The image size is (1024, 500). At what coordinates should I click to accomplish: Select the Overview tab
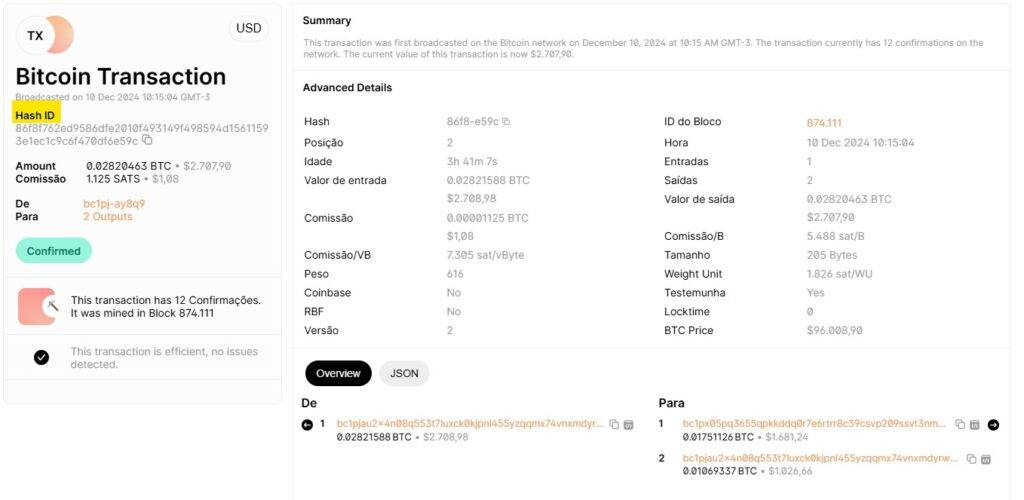click(x=338, y=373)
